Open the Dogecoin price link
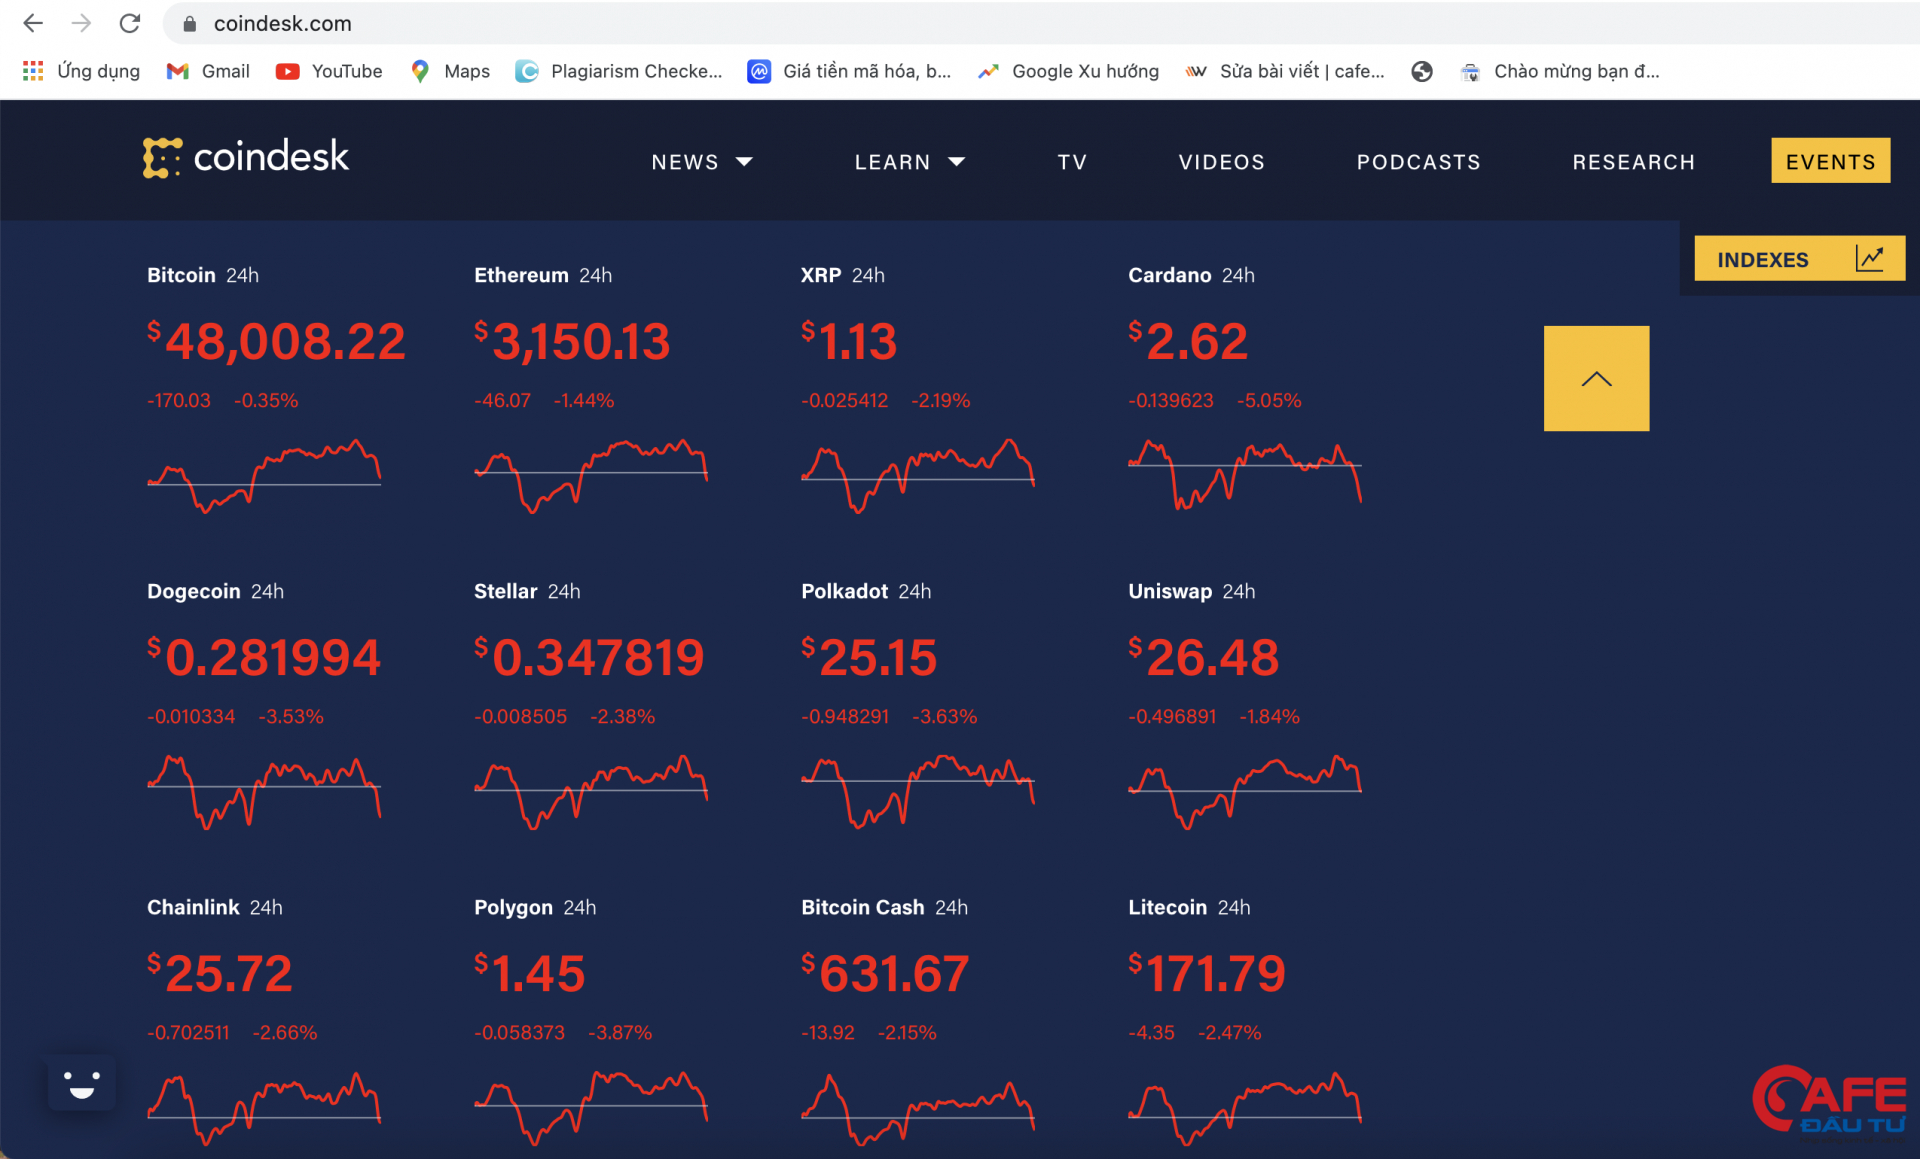Viewport: 1920px width, 1159px height. (x=194, y=591)
